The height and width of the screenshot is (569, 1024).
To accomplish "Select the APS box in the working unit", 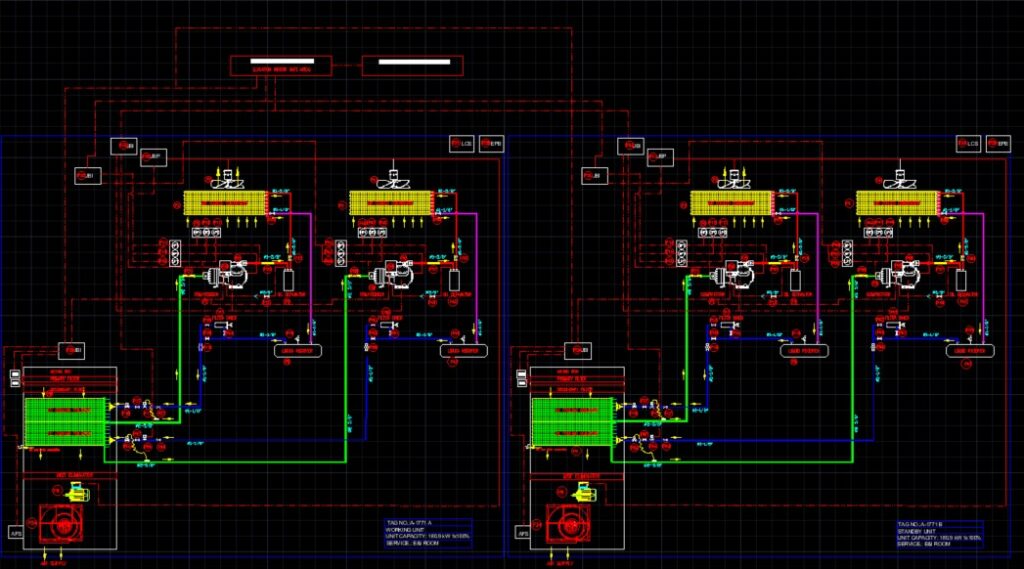I will (16, 532).
